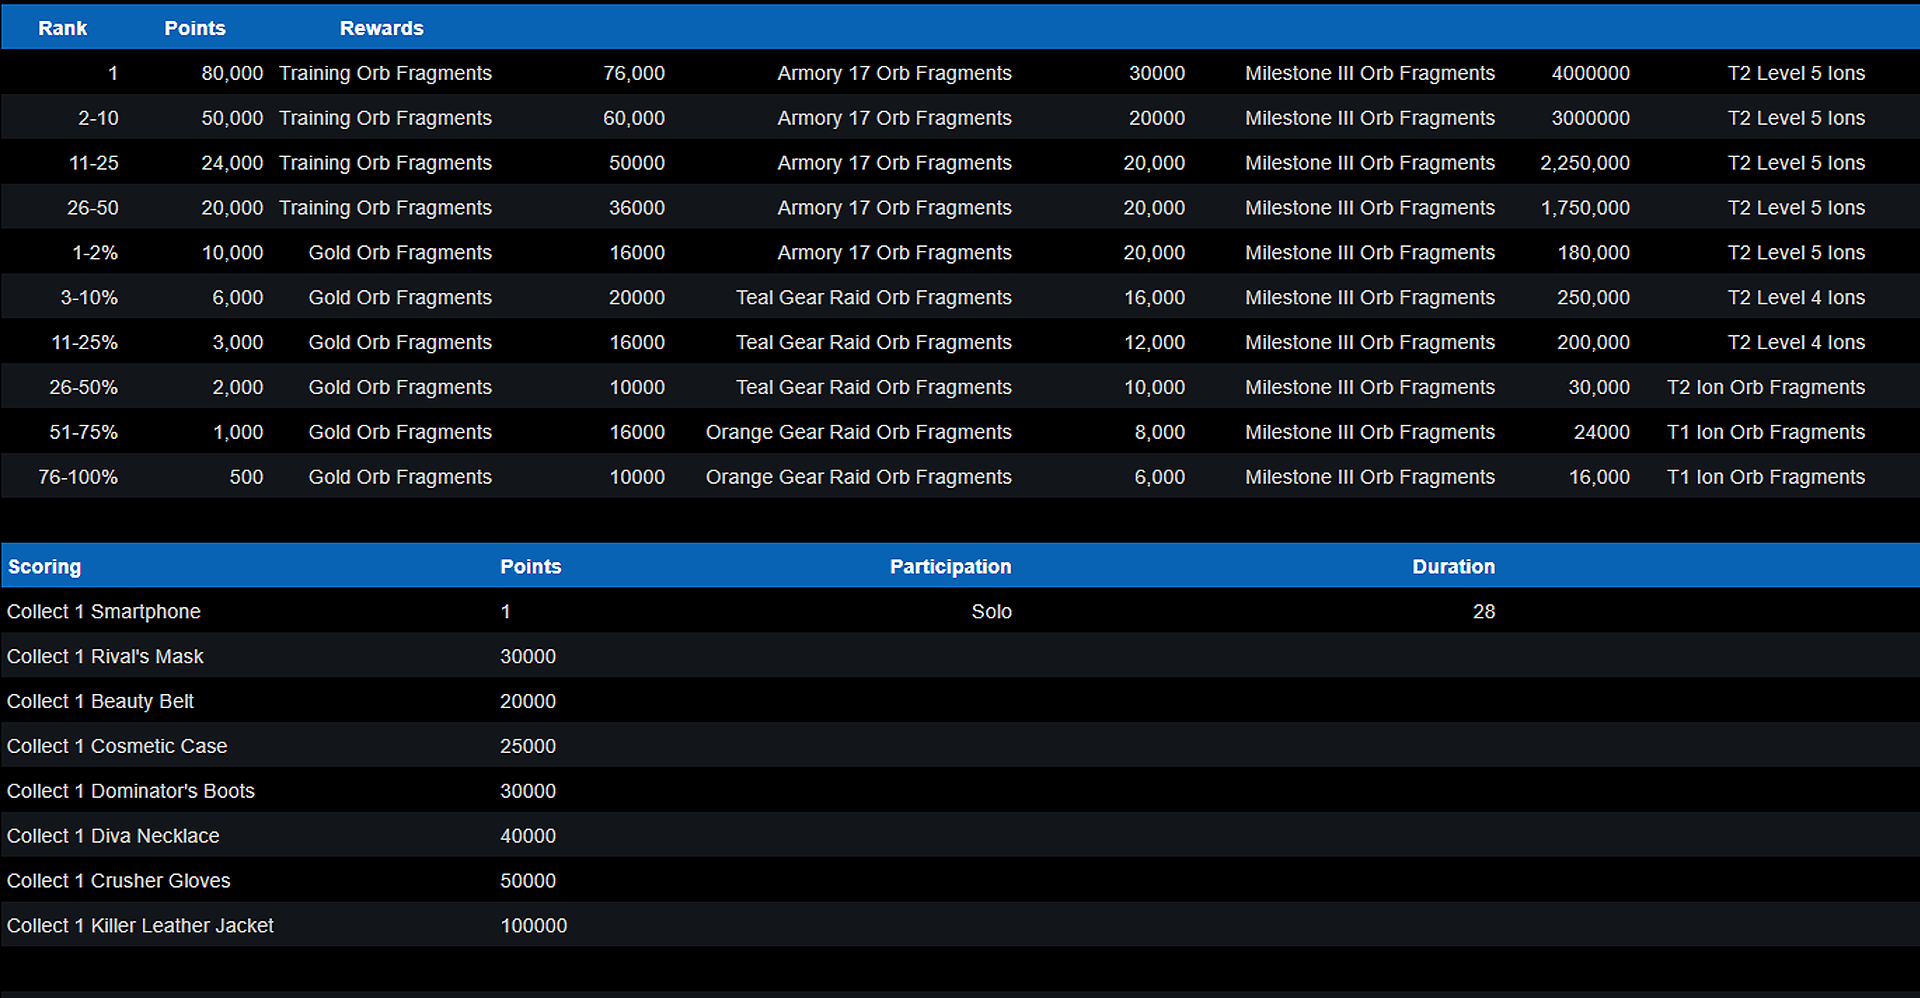Click the 100000 points value for Leather Jacket

pos(533,926)
